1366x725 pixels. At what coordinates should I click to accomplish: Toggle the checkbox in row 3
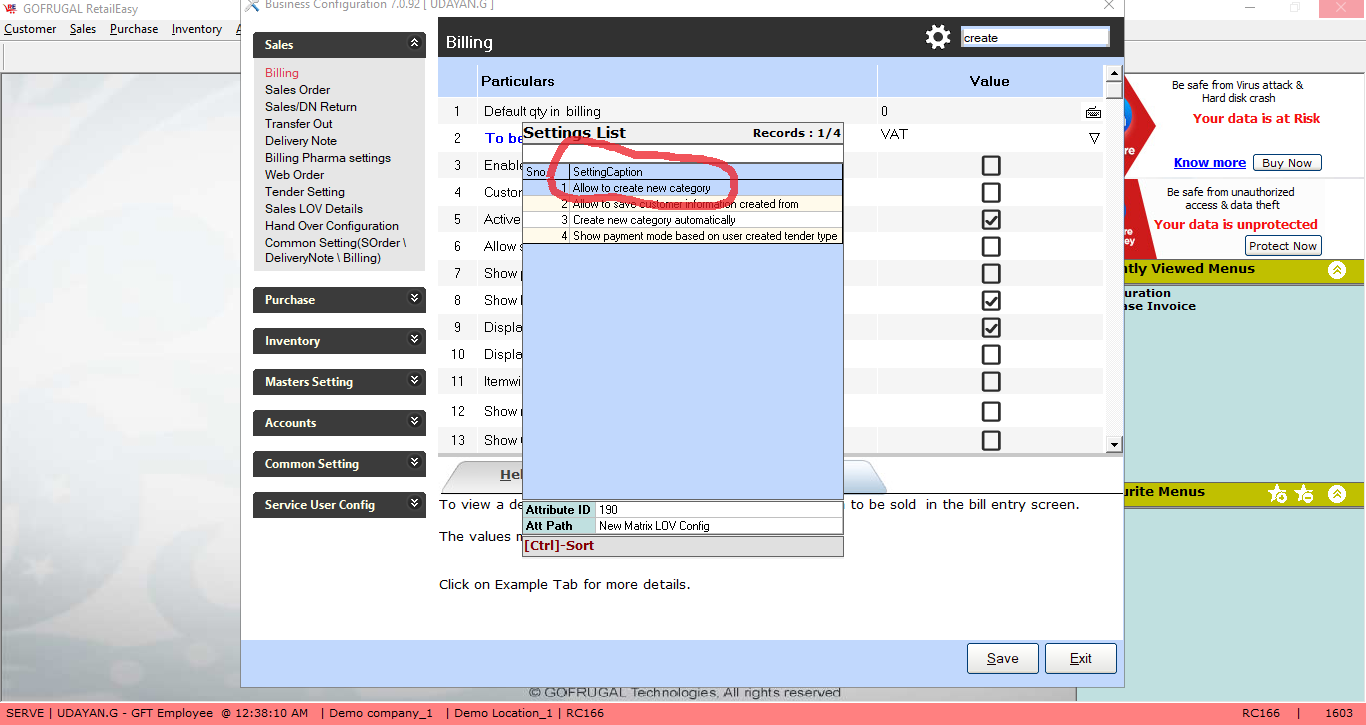[991, 166]
